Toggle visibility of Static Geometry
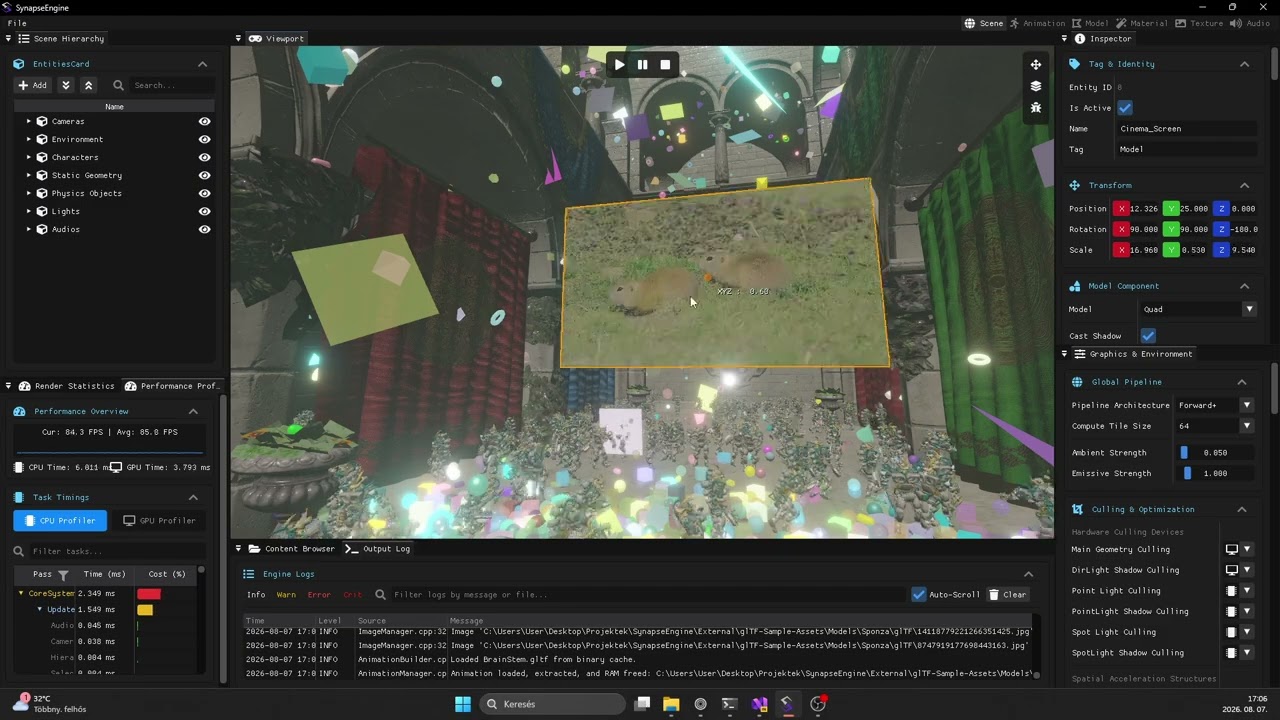 click(204, 175)
